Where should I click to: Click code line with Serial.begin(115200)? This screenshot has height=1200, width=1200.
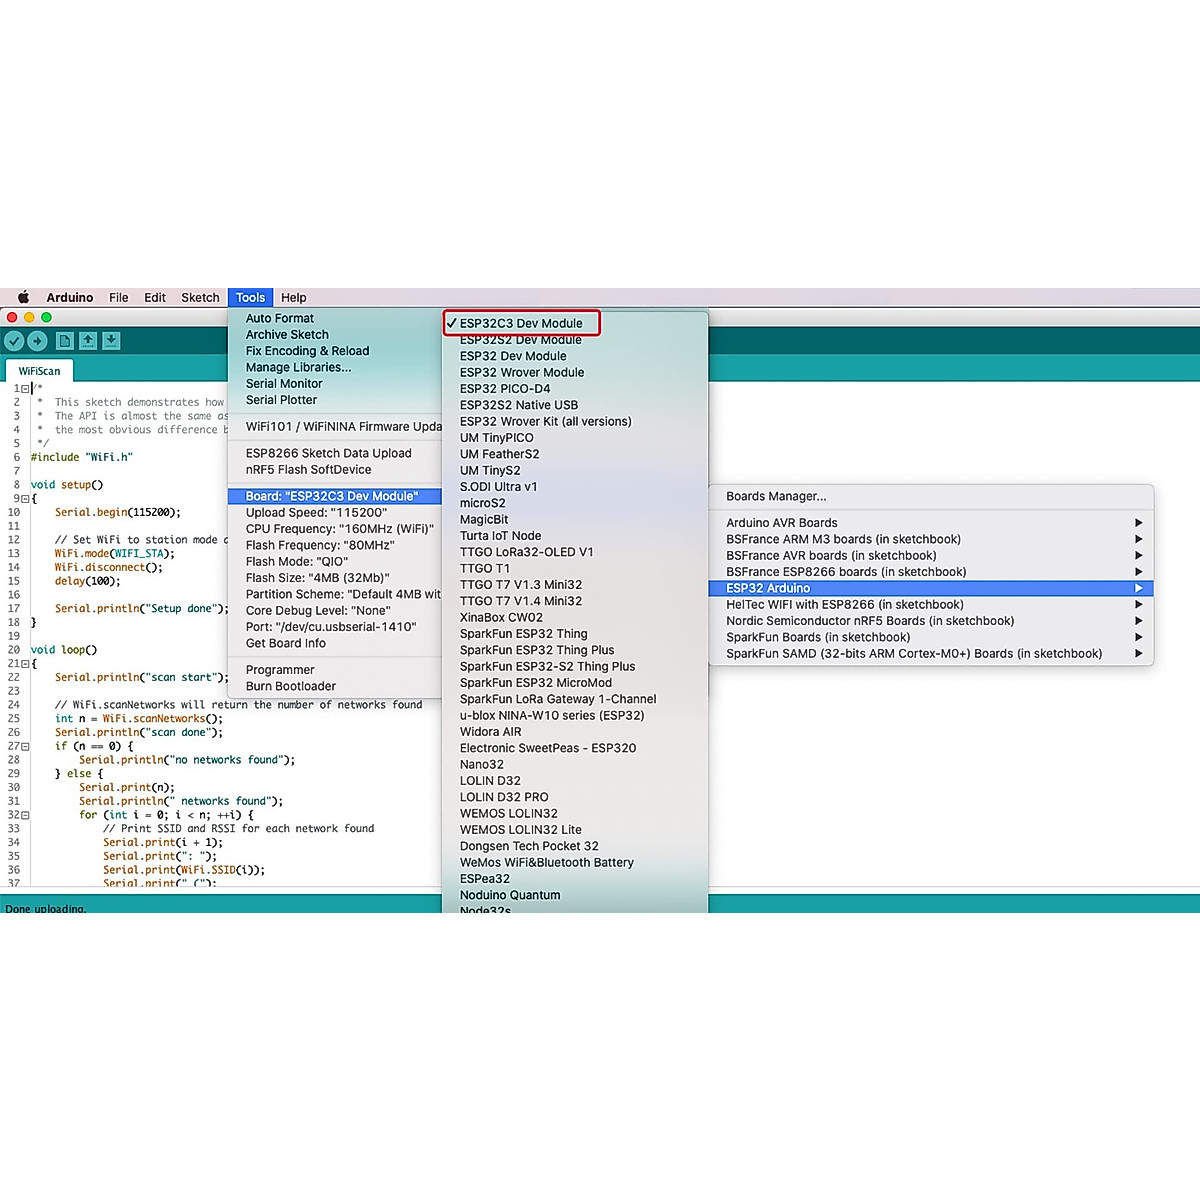pyautogui.click(x=117, y=512)
